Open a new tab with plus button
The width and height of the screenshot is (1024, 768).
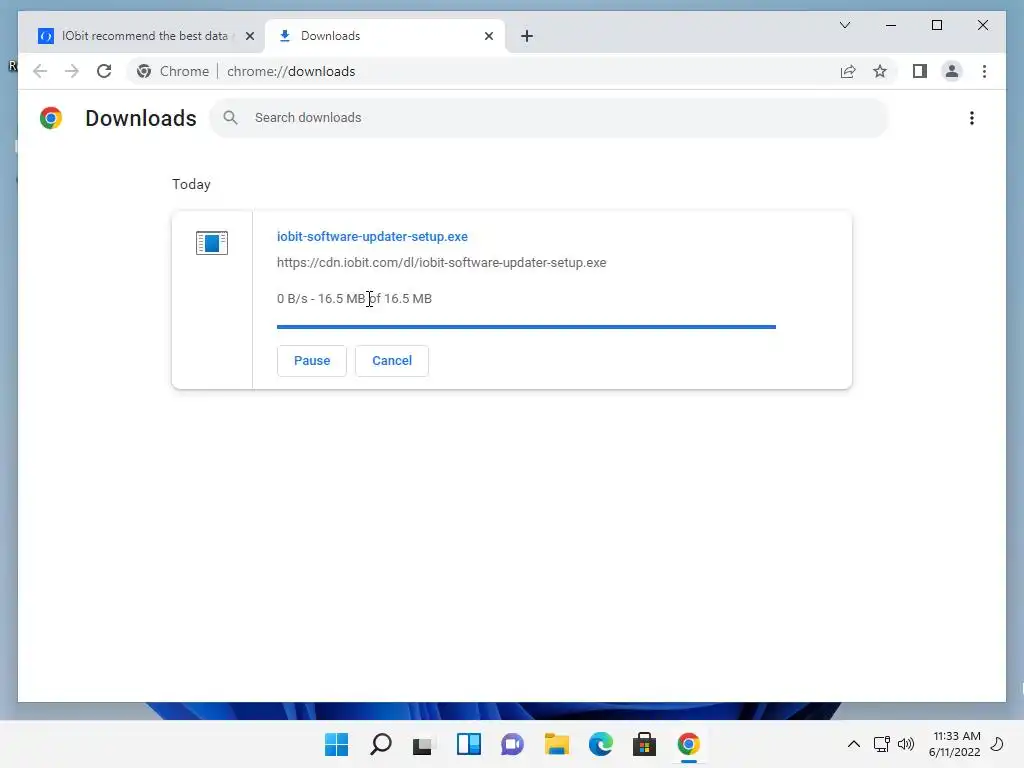(527, 36)
